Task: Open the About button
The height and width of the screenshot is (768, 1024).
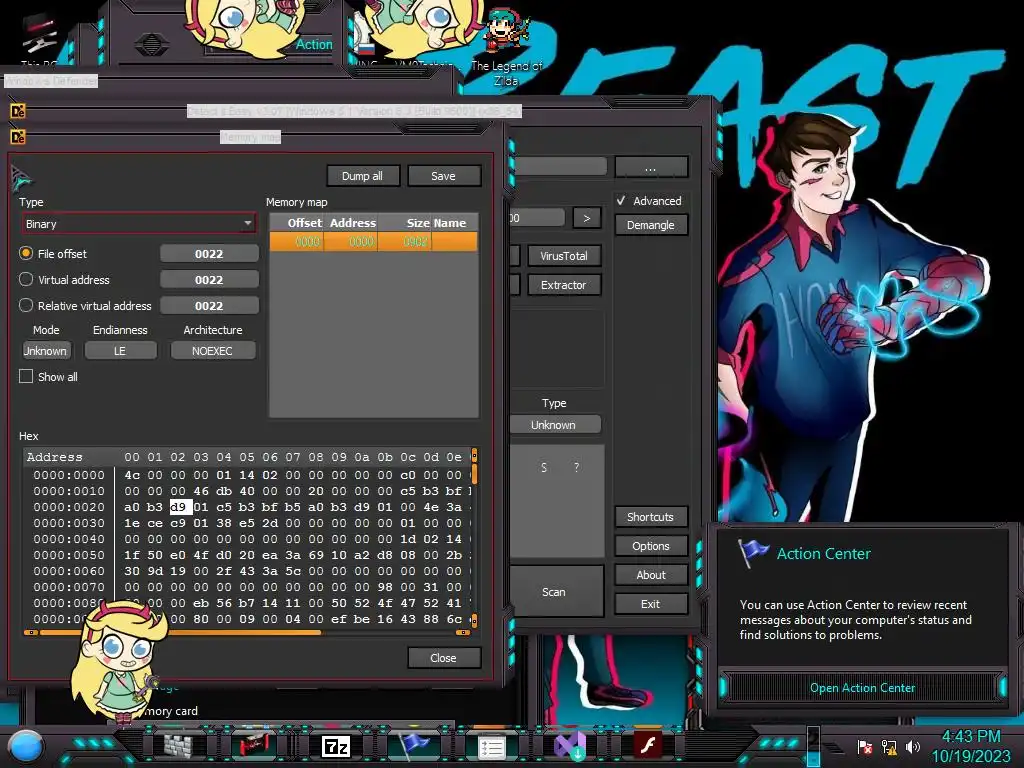Action: tap(650, 575)
